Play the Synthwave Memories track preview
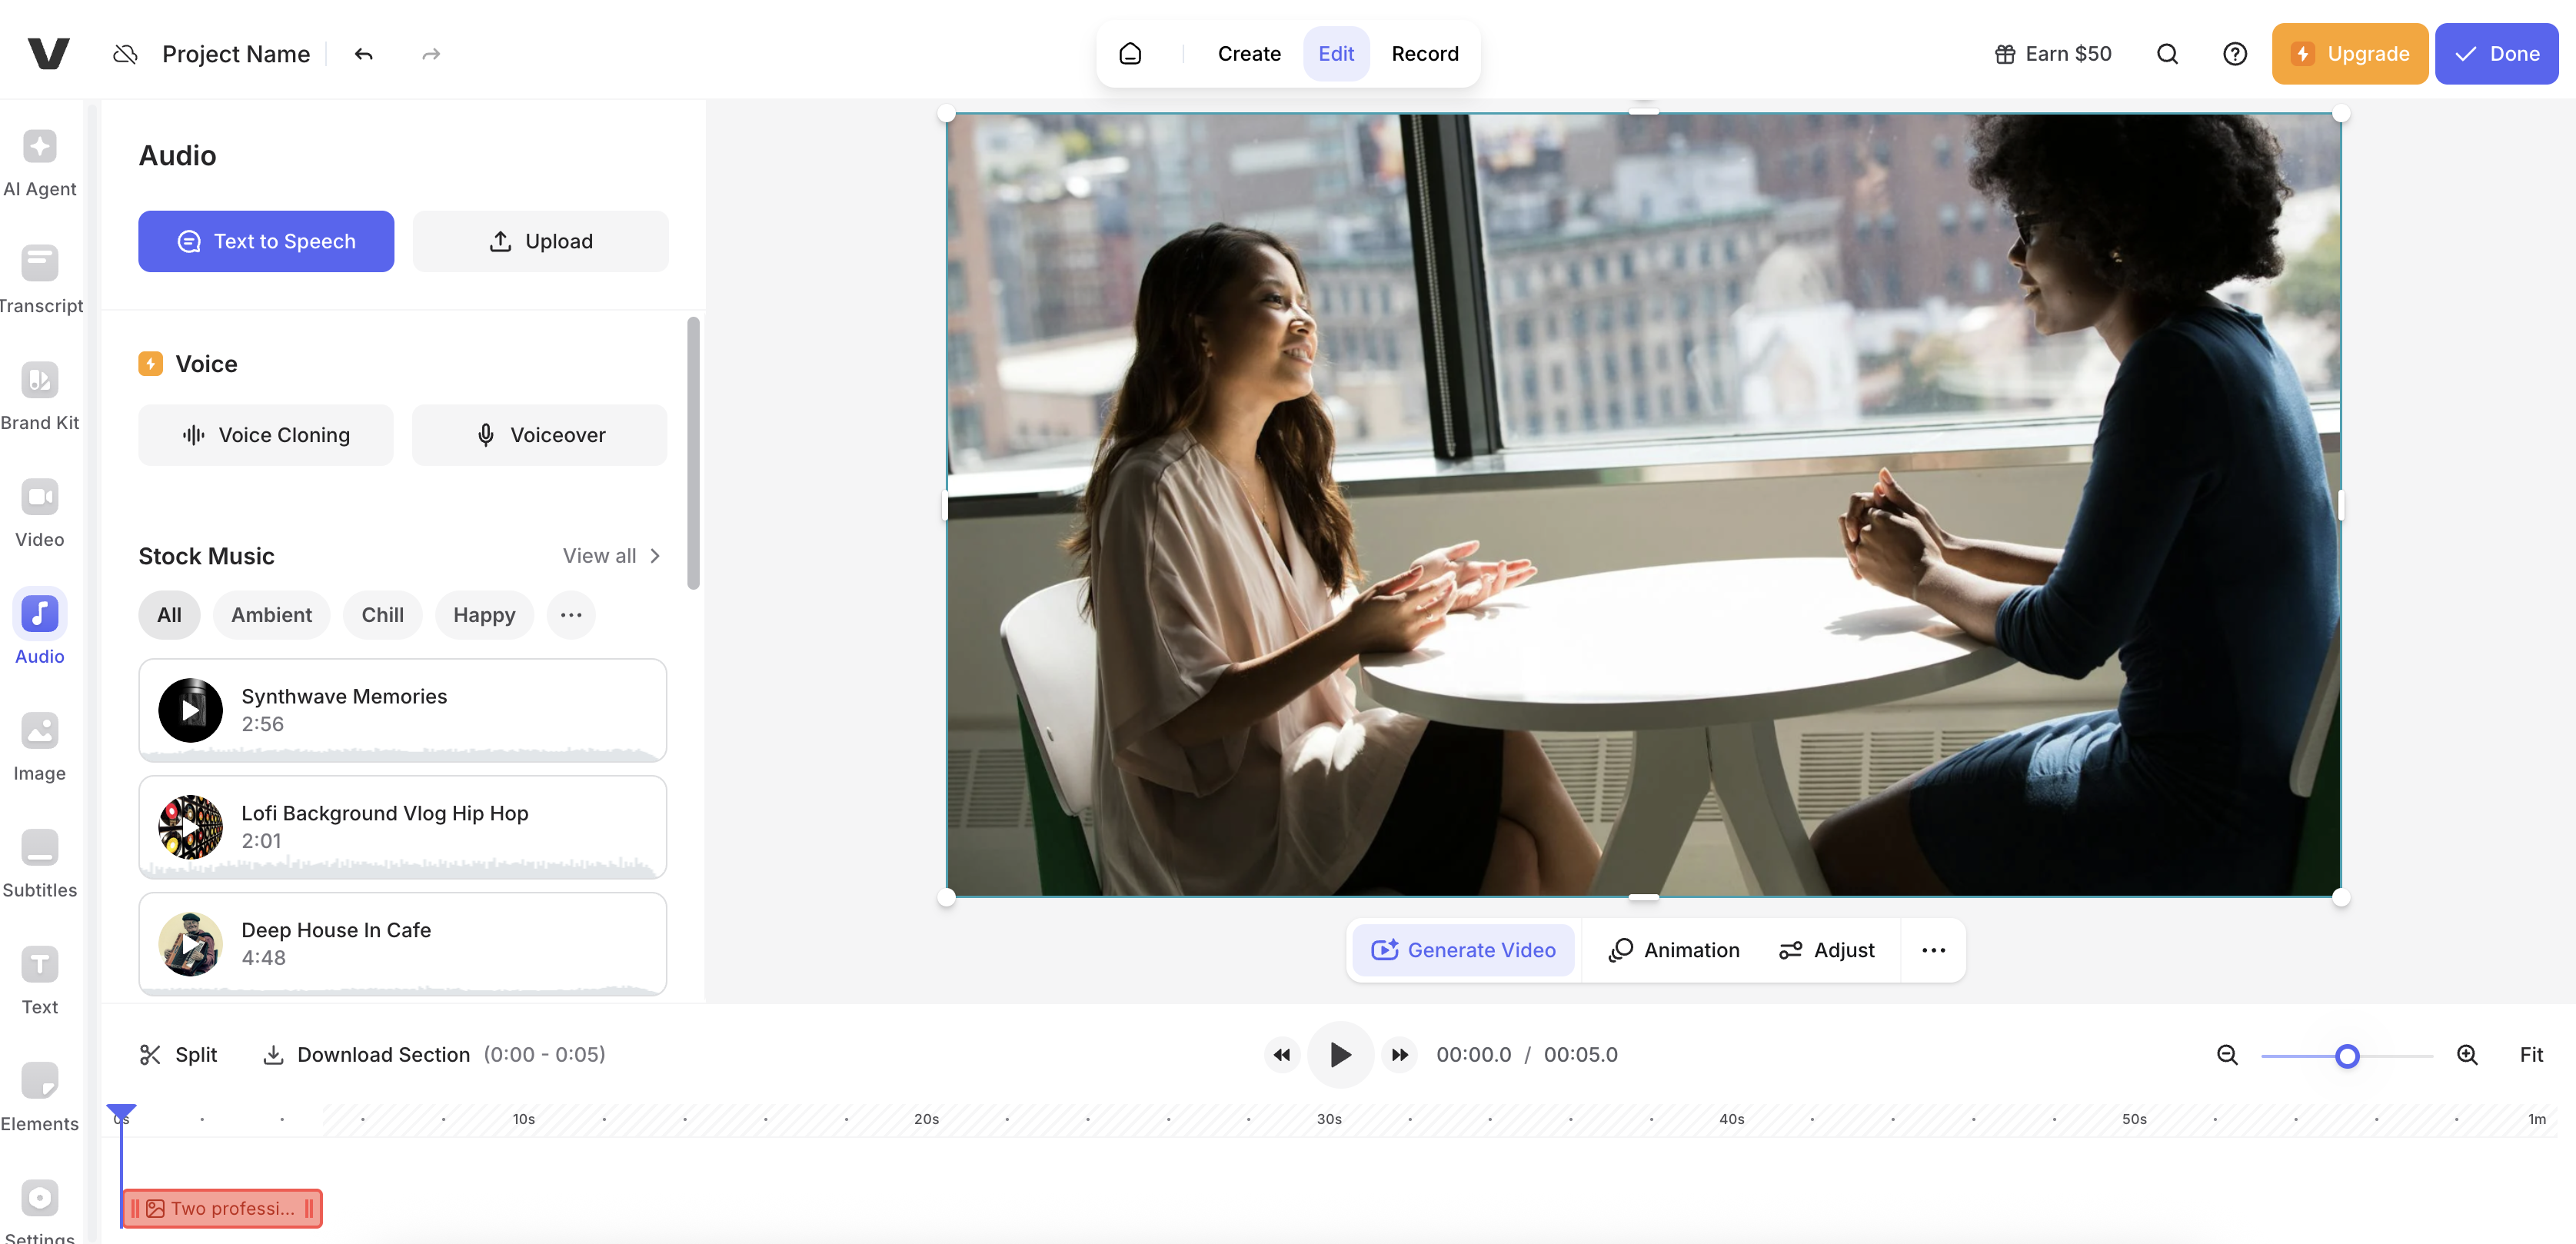Viewport: 2576px width, 1244px height. point(190,711)
